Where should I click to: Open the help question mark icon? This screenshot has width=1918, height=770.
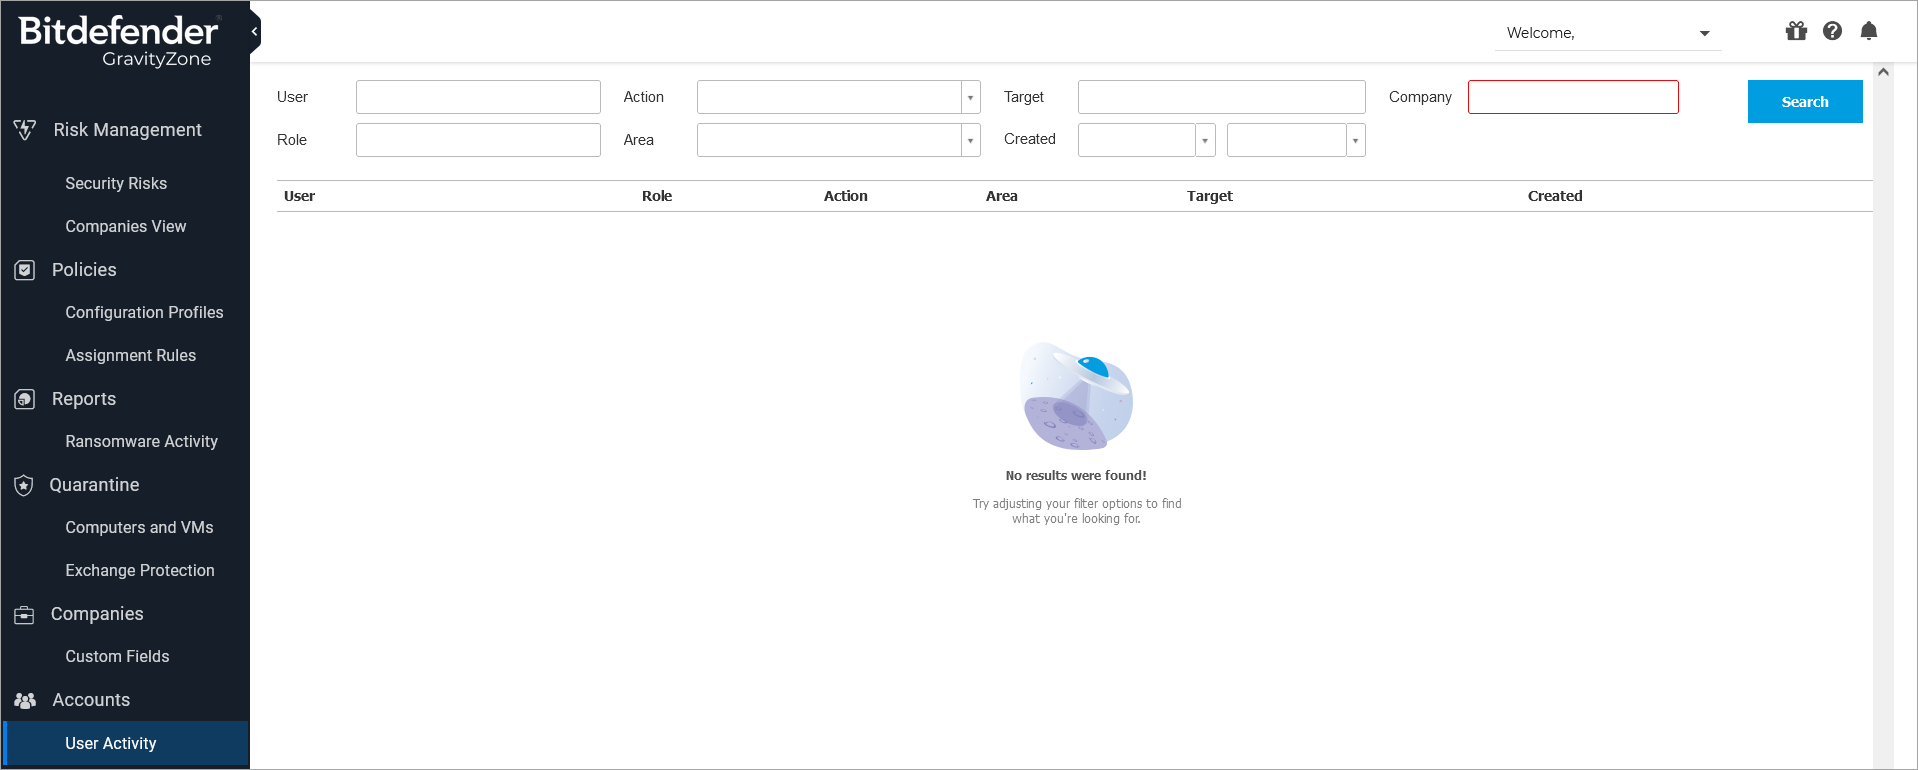pyautogui.click(x=1832, y=31)
